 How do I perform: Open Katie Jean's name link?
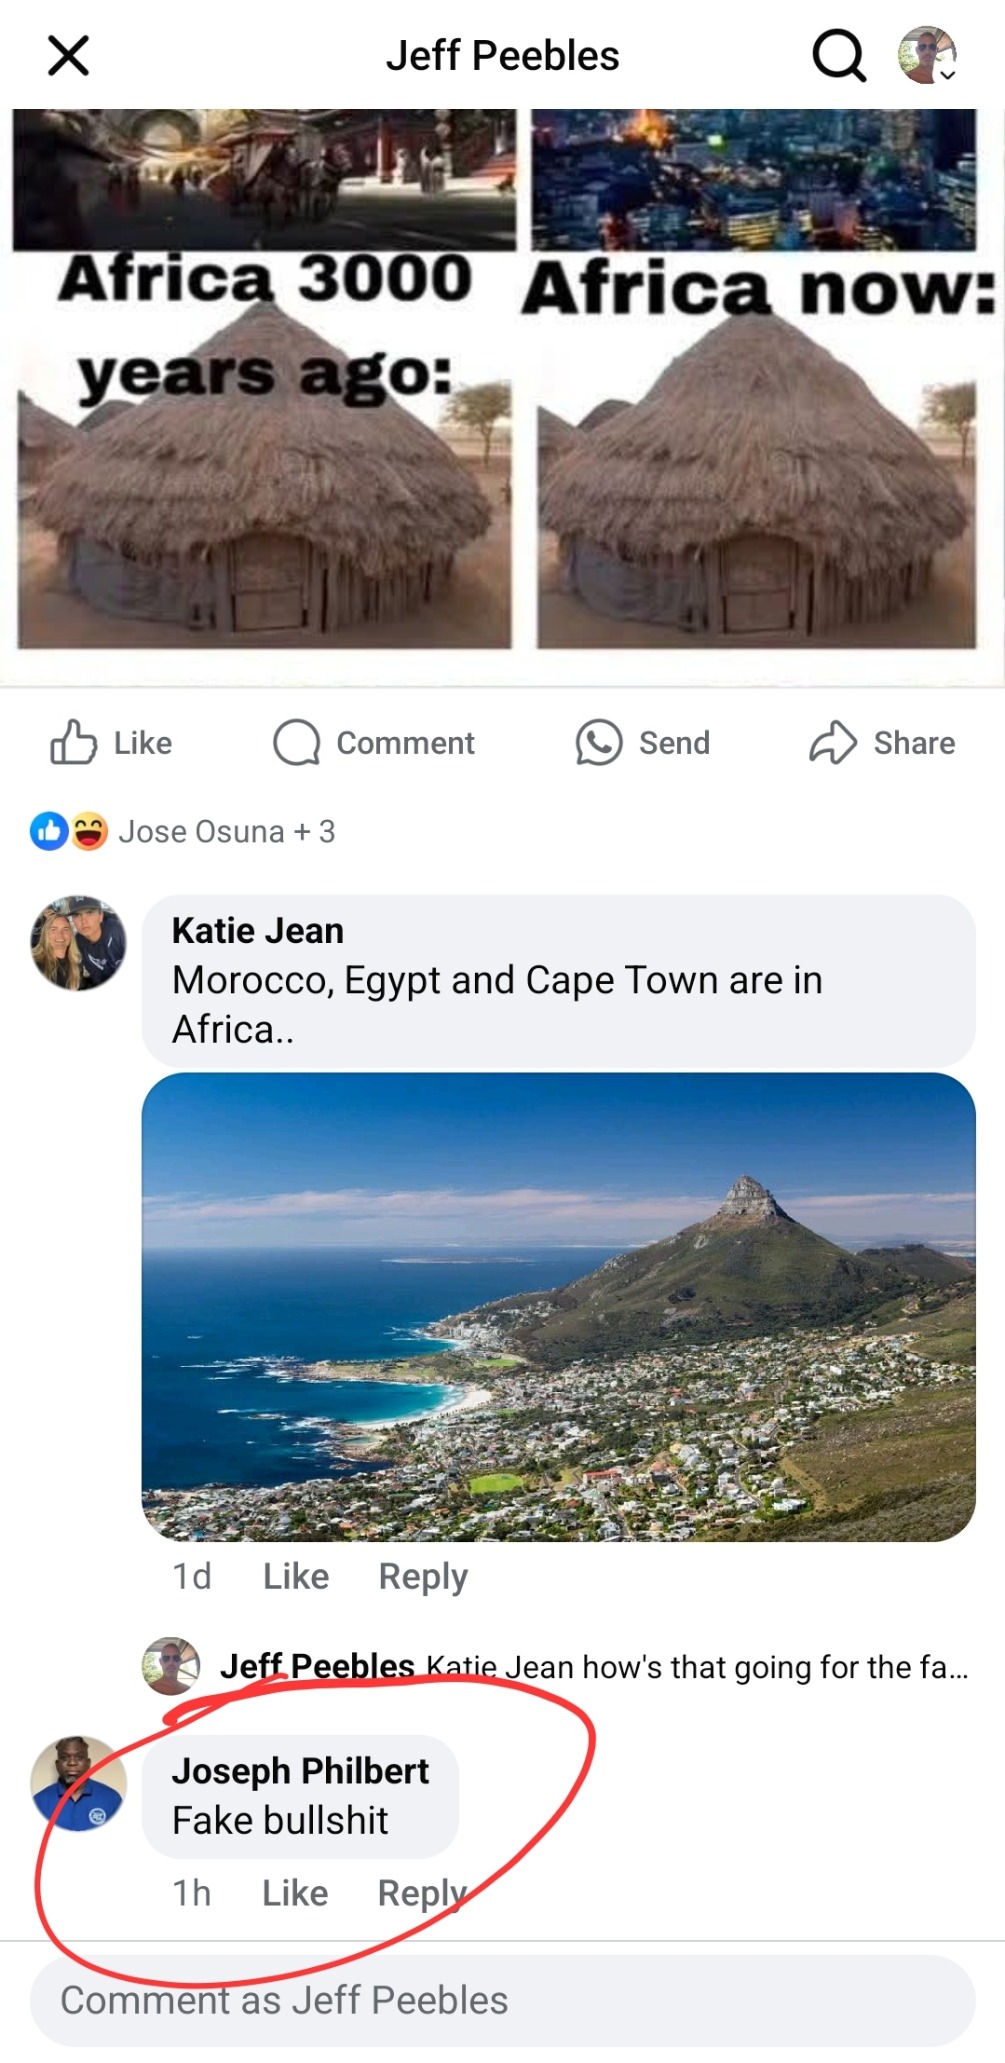258,931
